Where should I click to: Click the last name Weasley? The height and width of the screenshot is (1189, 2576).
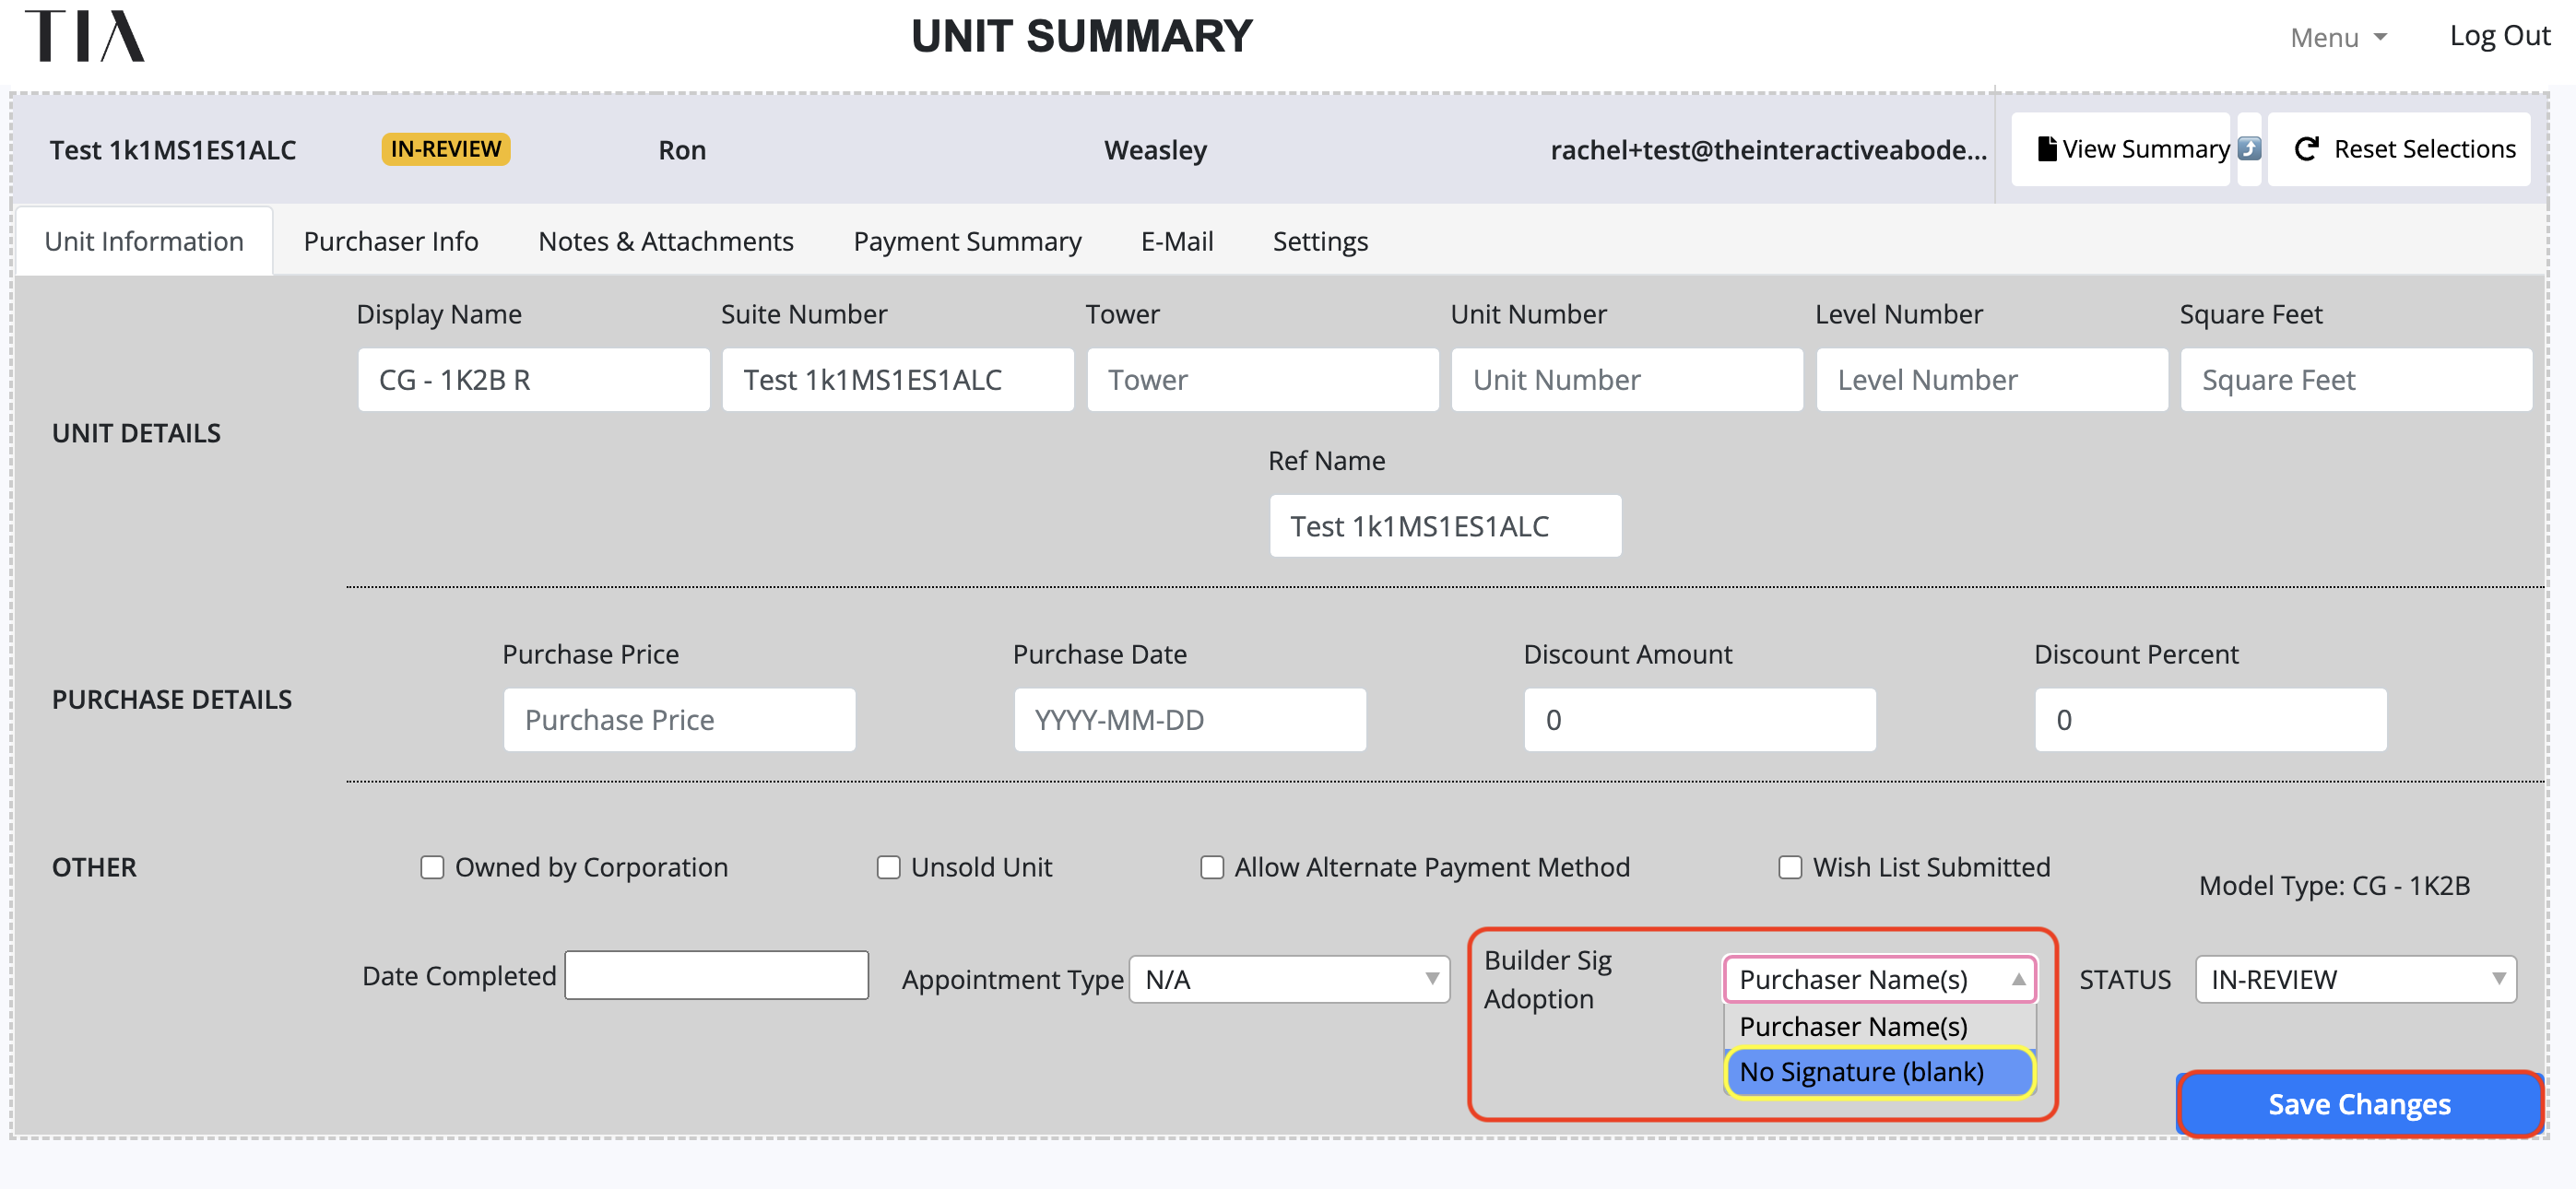(1155, 150)
